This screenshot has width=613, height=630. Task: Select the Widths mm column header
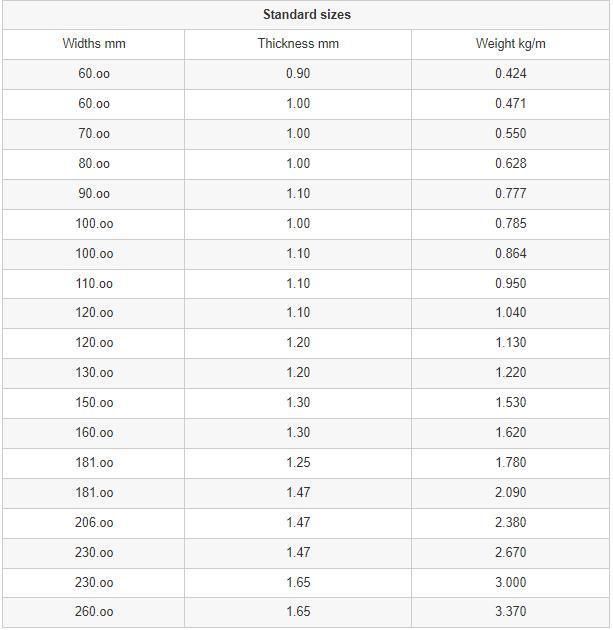(94, 43)
